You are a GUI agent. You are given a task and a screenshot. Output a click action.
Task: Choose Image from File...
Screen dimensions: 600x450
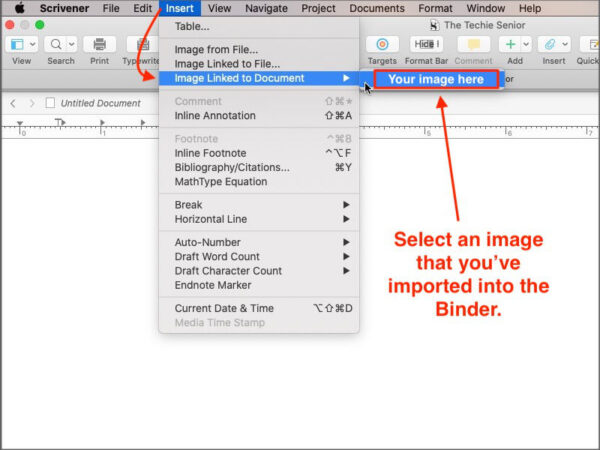click(259, 50)
